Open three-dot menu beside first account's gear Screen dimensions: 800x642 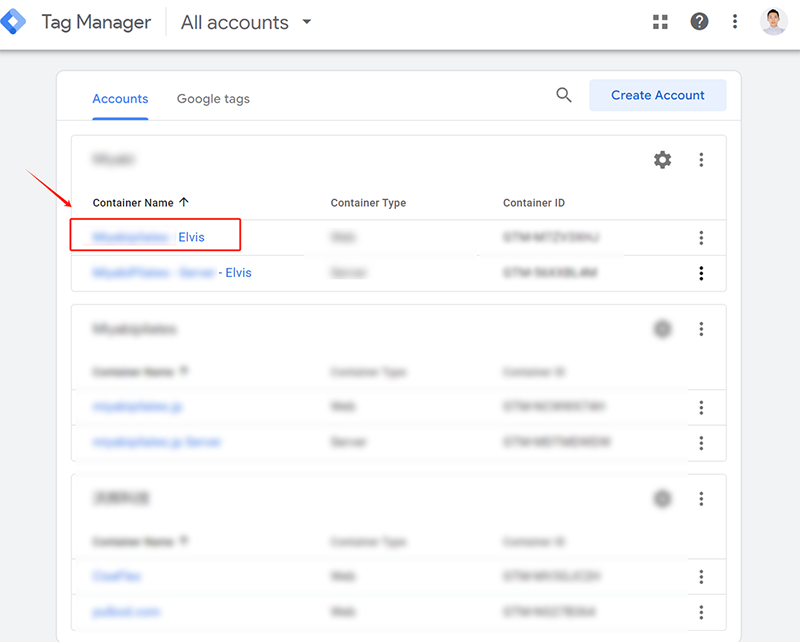(x=701, y=160)
